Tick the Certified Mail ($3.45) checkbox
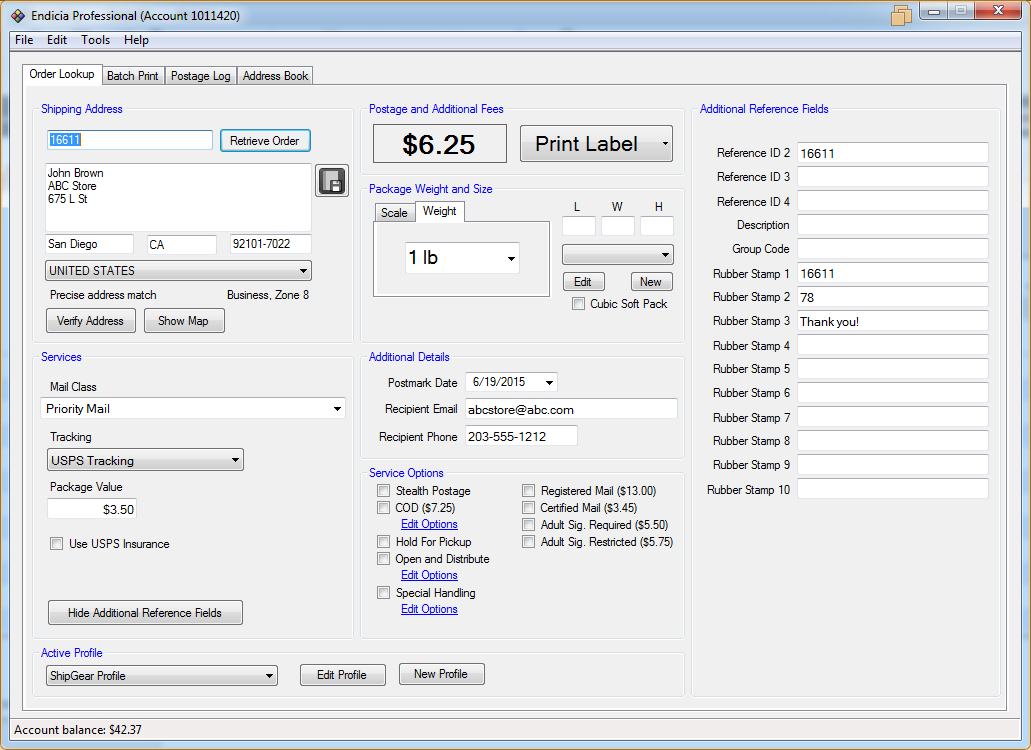The height and width of the screenshot is (750, 1031). (x=528, y=507)
